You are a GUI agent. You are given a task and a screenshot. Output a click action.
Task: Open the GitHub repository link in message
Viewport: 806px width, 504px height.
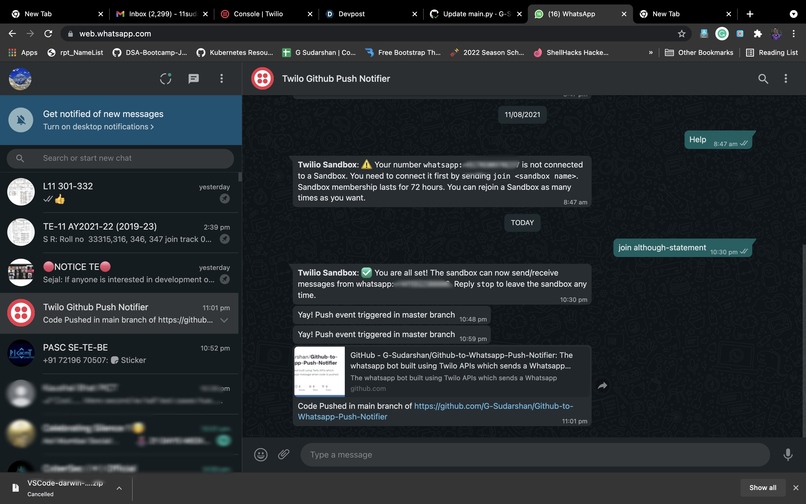(x=435, y=411)
